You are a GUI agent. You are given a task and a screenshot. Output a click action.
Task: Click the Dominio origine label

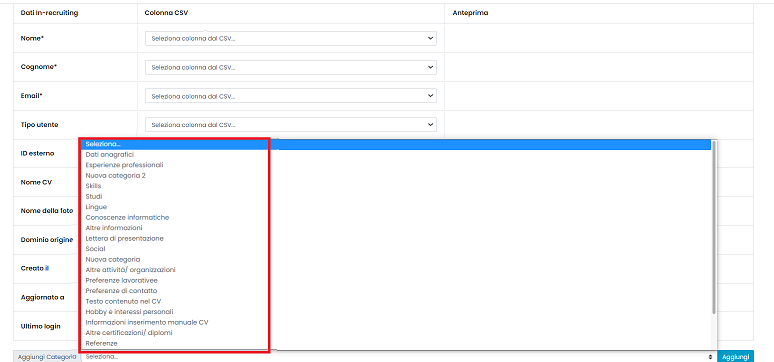pos(47,240)
